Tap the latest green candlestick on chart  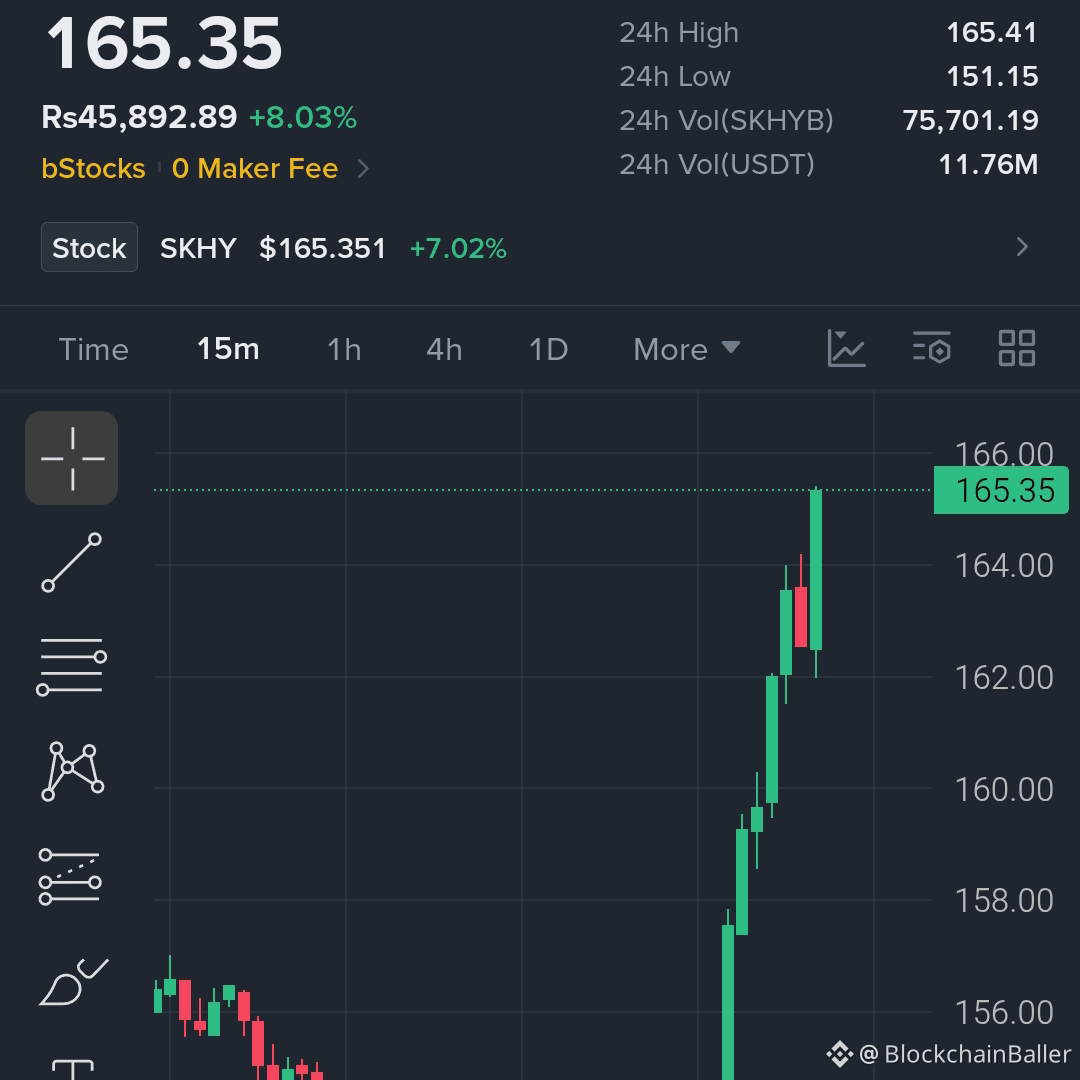click(x=816, y=570)
